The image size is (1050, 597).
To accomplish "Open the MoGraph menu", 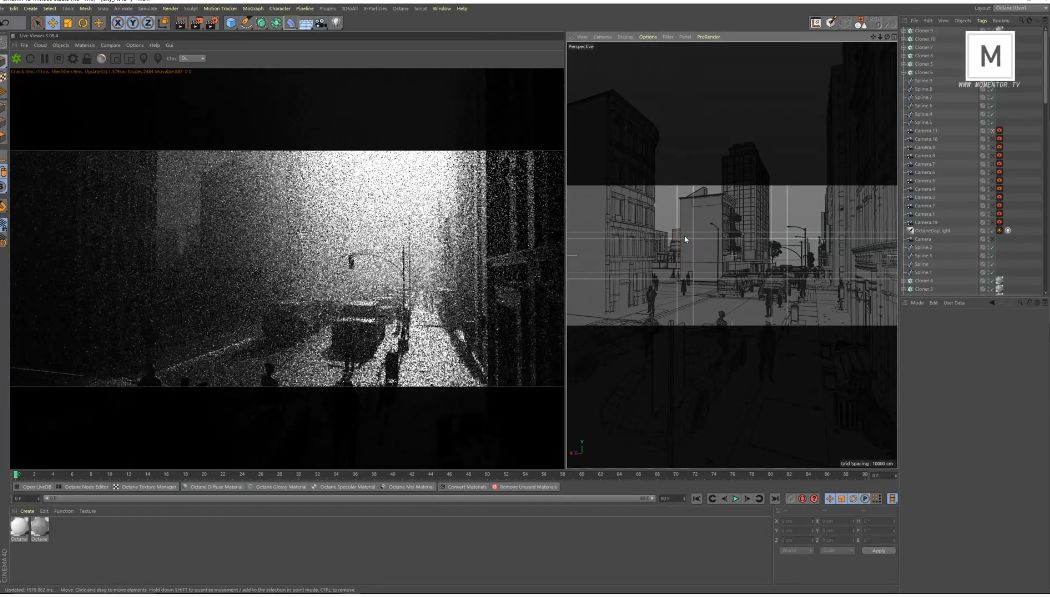I will [x=253, y=8].
